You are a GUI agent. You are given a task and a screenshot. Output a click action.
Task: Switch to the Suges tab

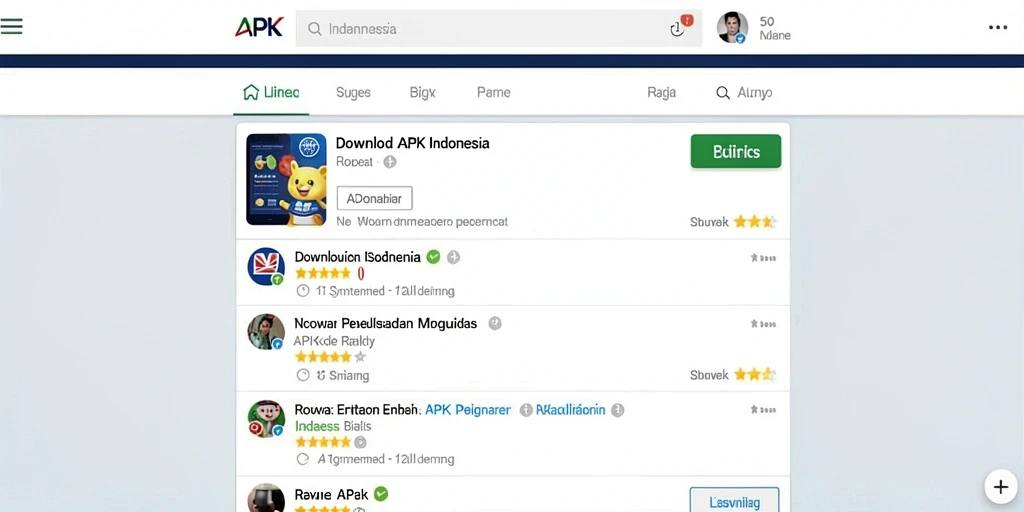pyautogui.click(x=353, y=93)
